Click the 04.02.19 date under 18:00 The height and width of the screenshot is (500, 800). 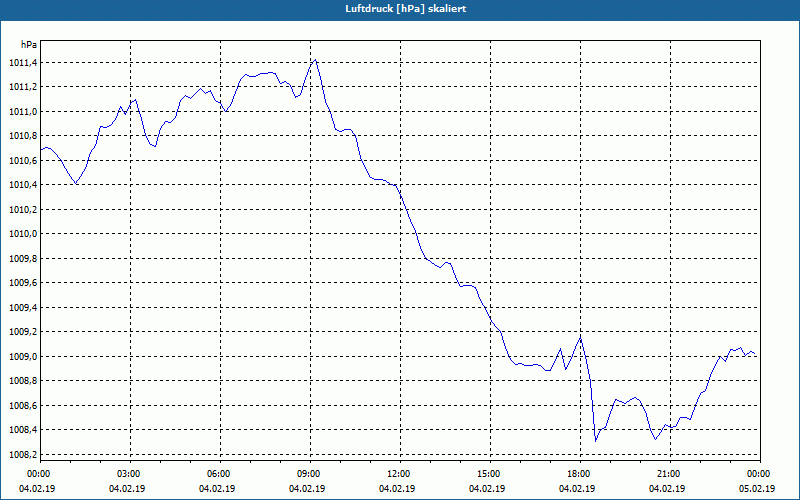pos(577,489)
